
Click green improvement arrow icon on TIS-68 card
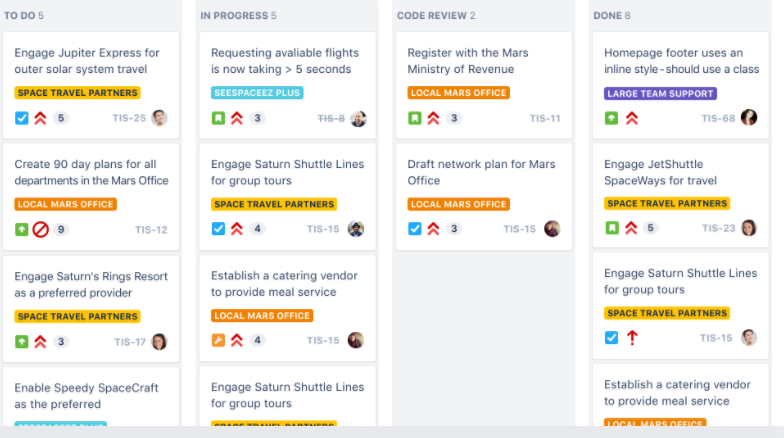(611, 118)
